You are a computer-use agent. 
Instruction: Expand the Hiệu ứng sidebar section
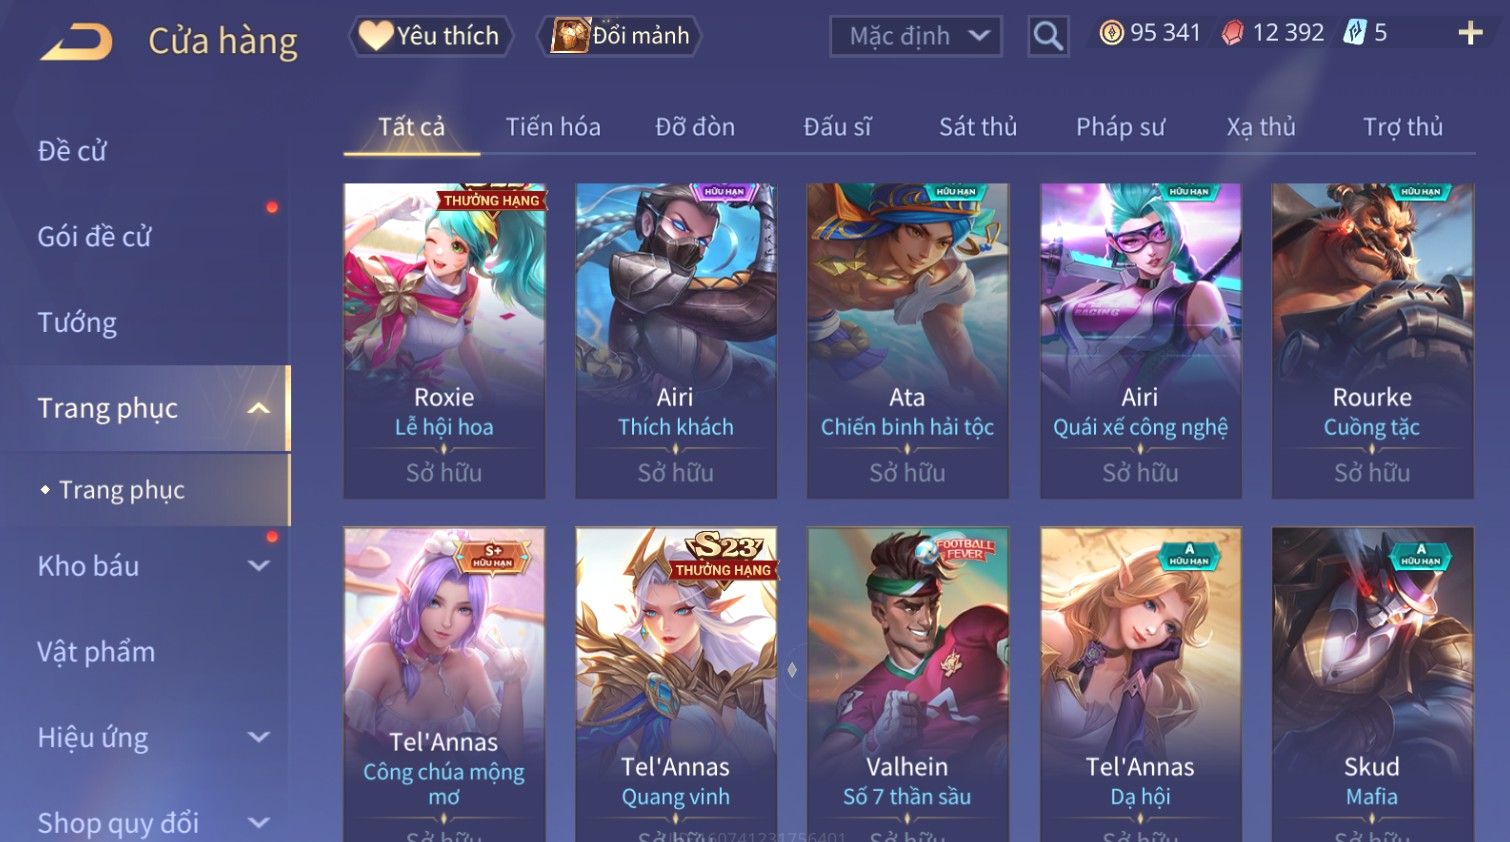[258, 738]
